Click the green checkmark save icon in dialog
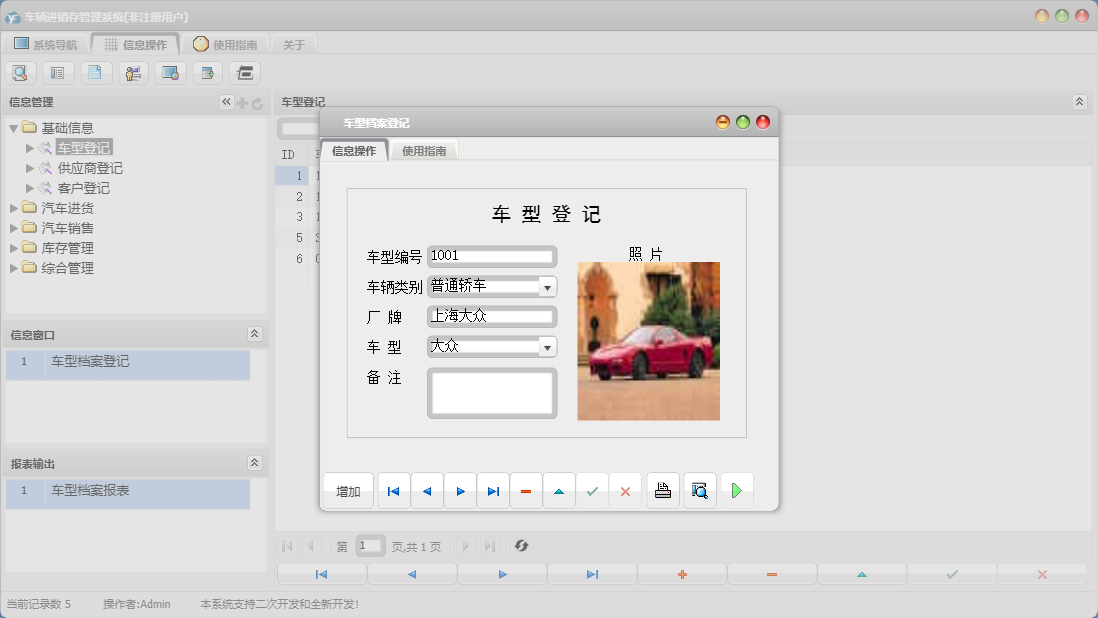This screenshot has height=618, width=1098. click(x=592, y=491)
